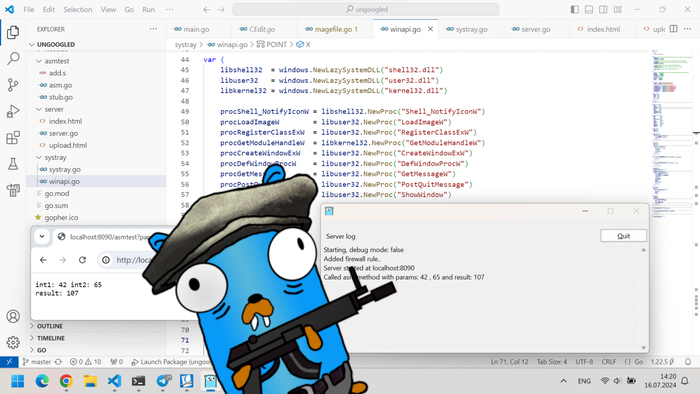The width and height of the screenshot is (700, 394).
Task: Open editor more actions ellipsis
Action: tap(688, 29)
